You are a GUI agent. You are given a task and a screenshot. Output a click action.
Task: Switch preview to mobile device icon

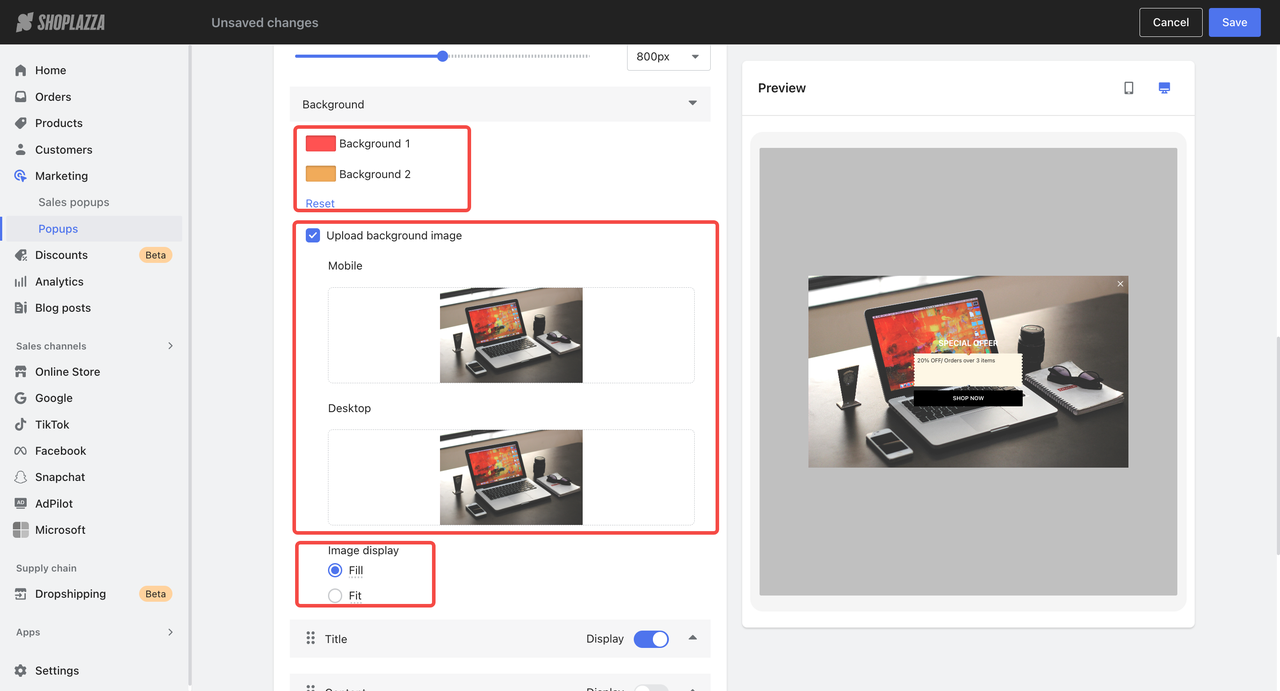(1129, 88)
